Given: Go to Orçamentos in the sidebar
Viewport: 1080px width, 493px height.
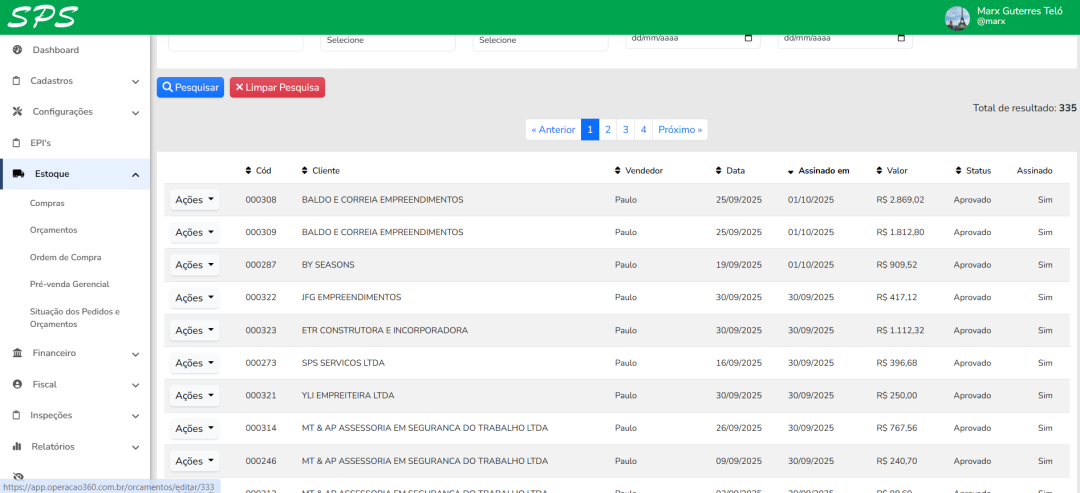Looking at the screenshot, I should [53, 230].
